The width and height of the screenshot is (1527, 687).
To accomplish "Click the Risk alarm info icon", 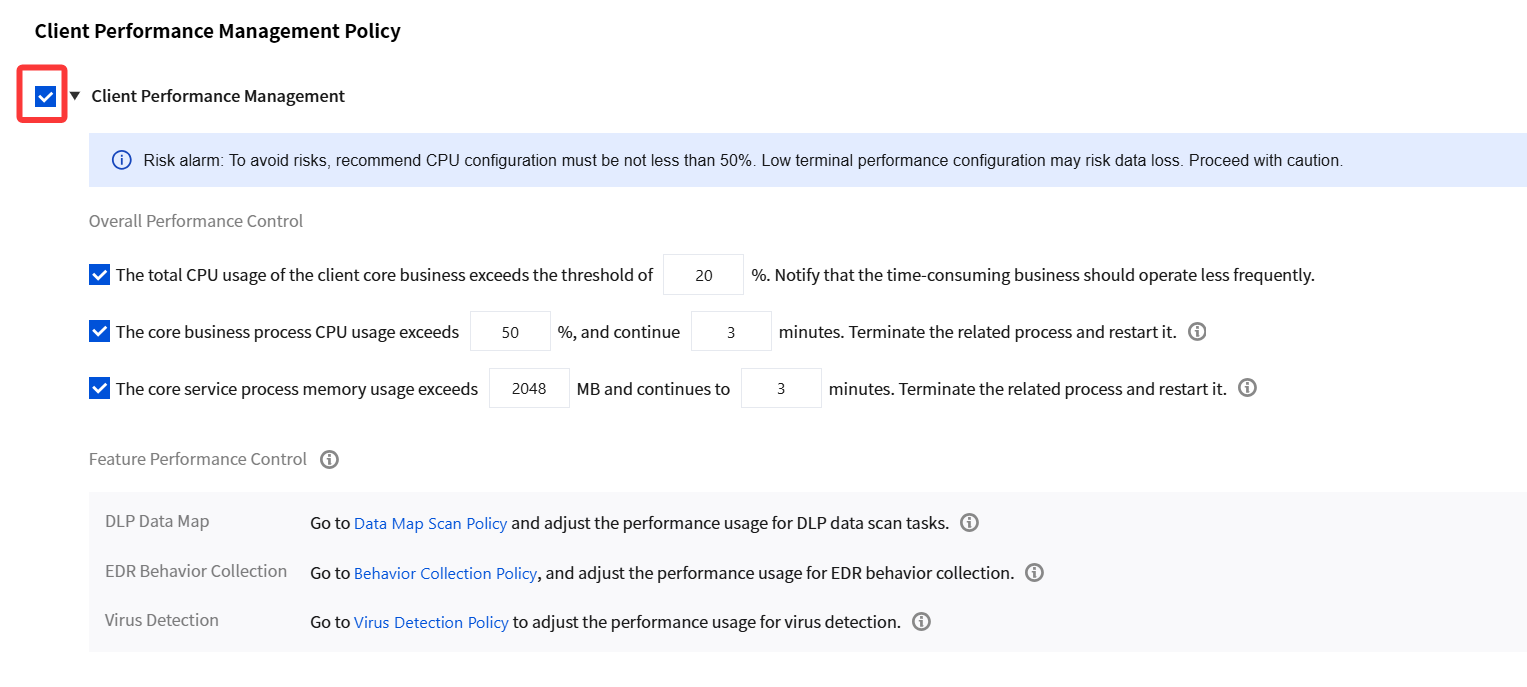I will click(x=122, y=160).
